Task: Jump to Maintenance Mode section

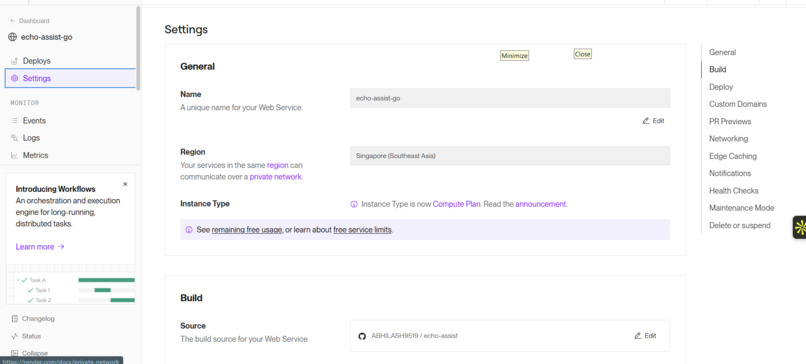Action: coord(741,208)
